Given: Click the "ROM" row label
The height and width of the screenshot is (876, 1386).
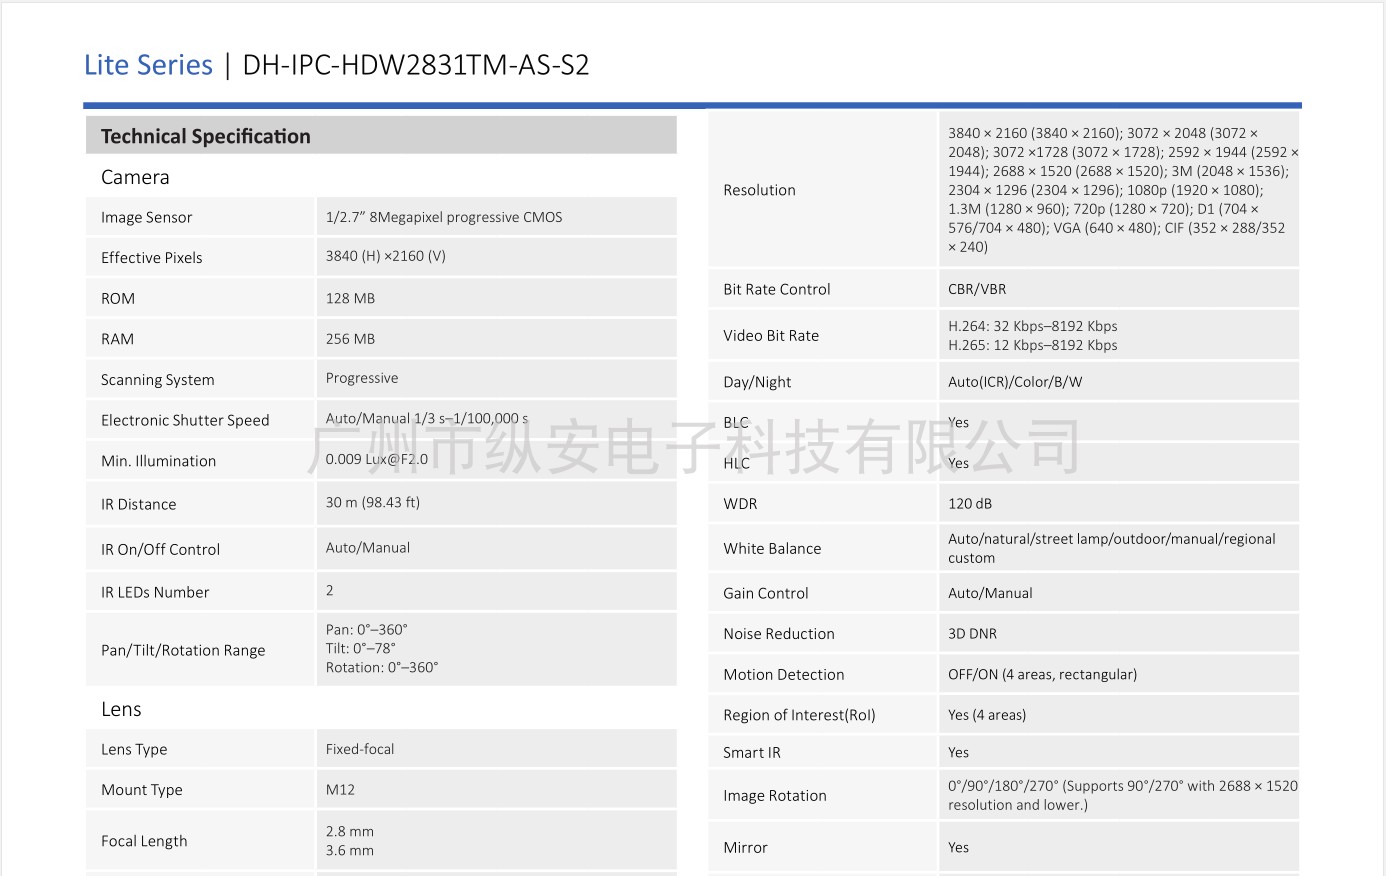Looking at the screenshot, I should click(118, 298).
